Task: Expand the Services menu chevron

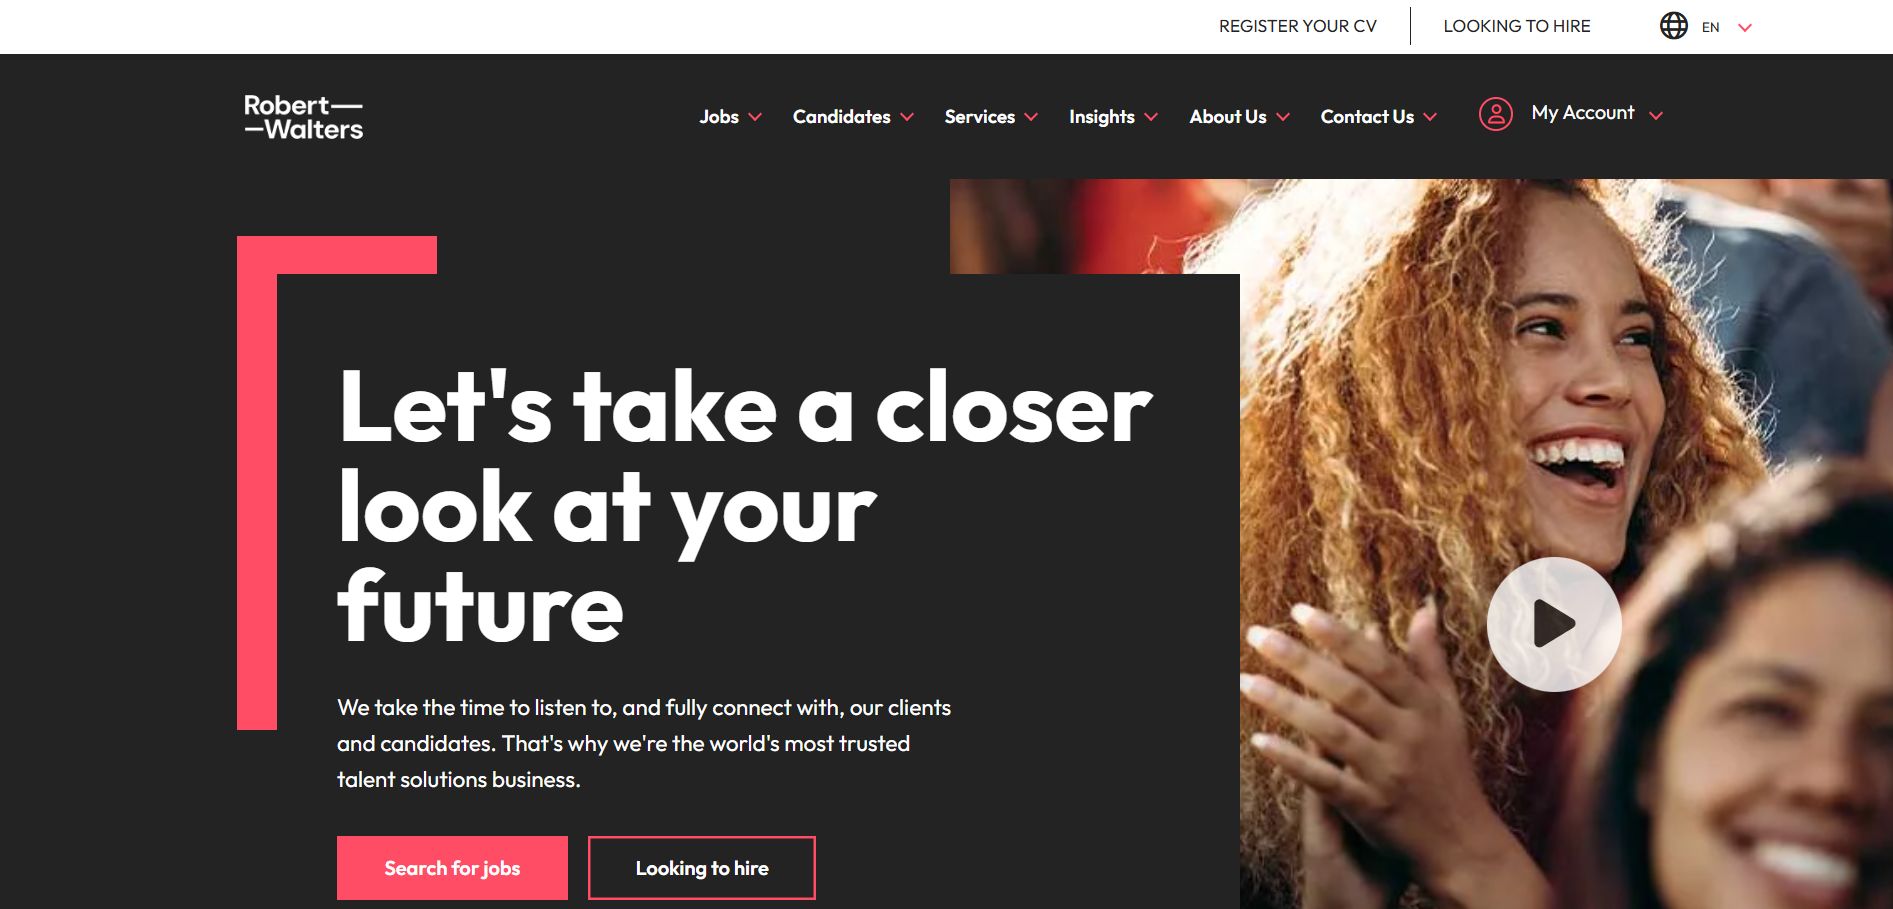Action: tap(1031, 117)
